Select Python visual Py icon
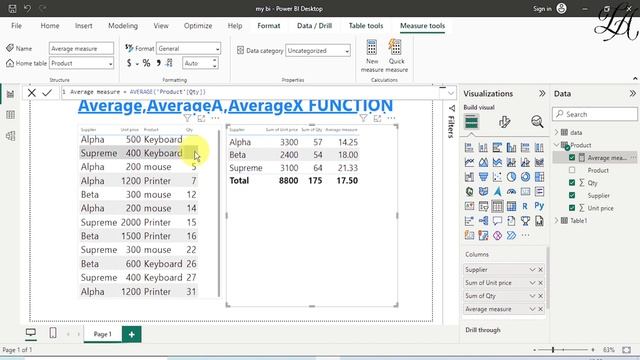The image size is (640, 360). [x=539, y=206]
